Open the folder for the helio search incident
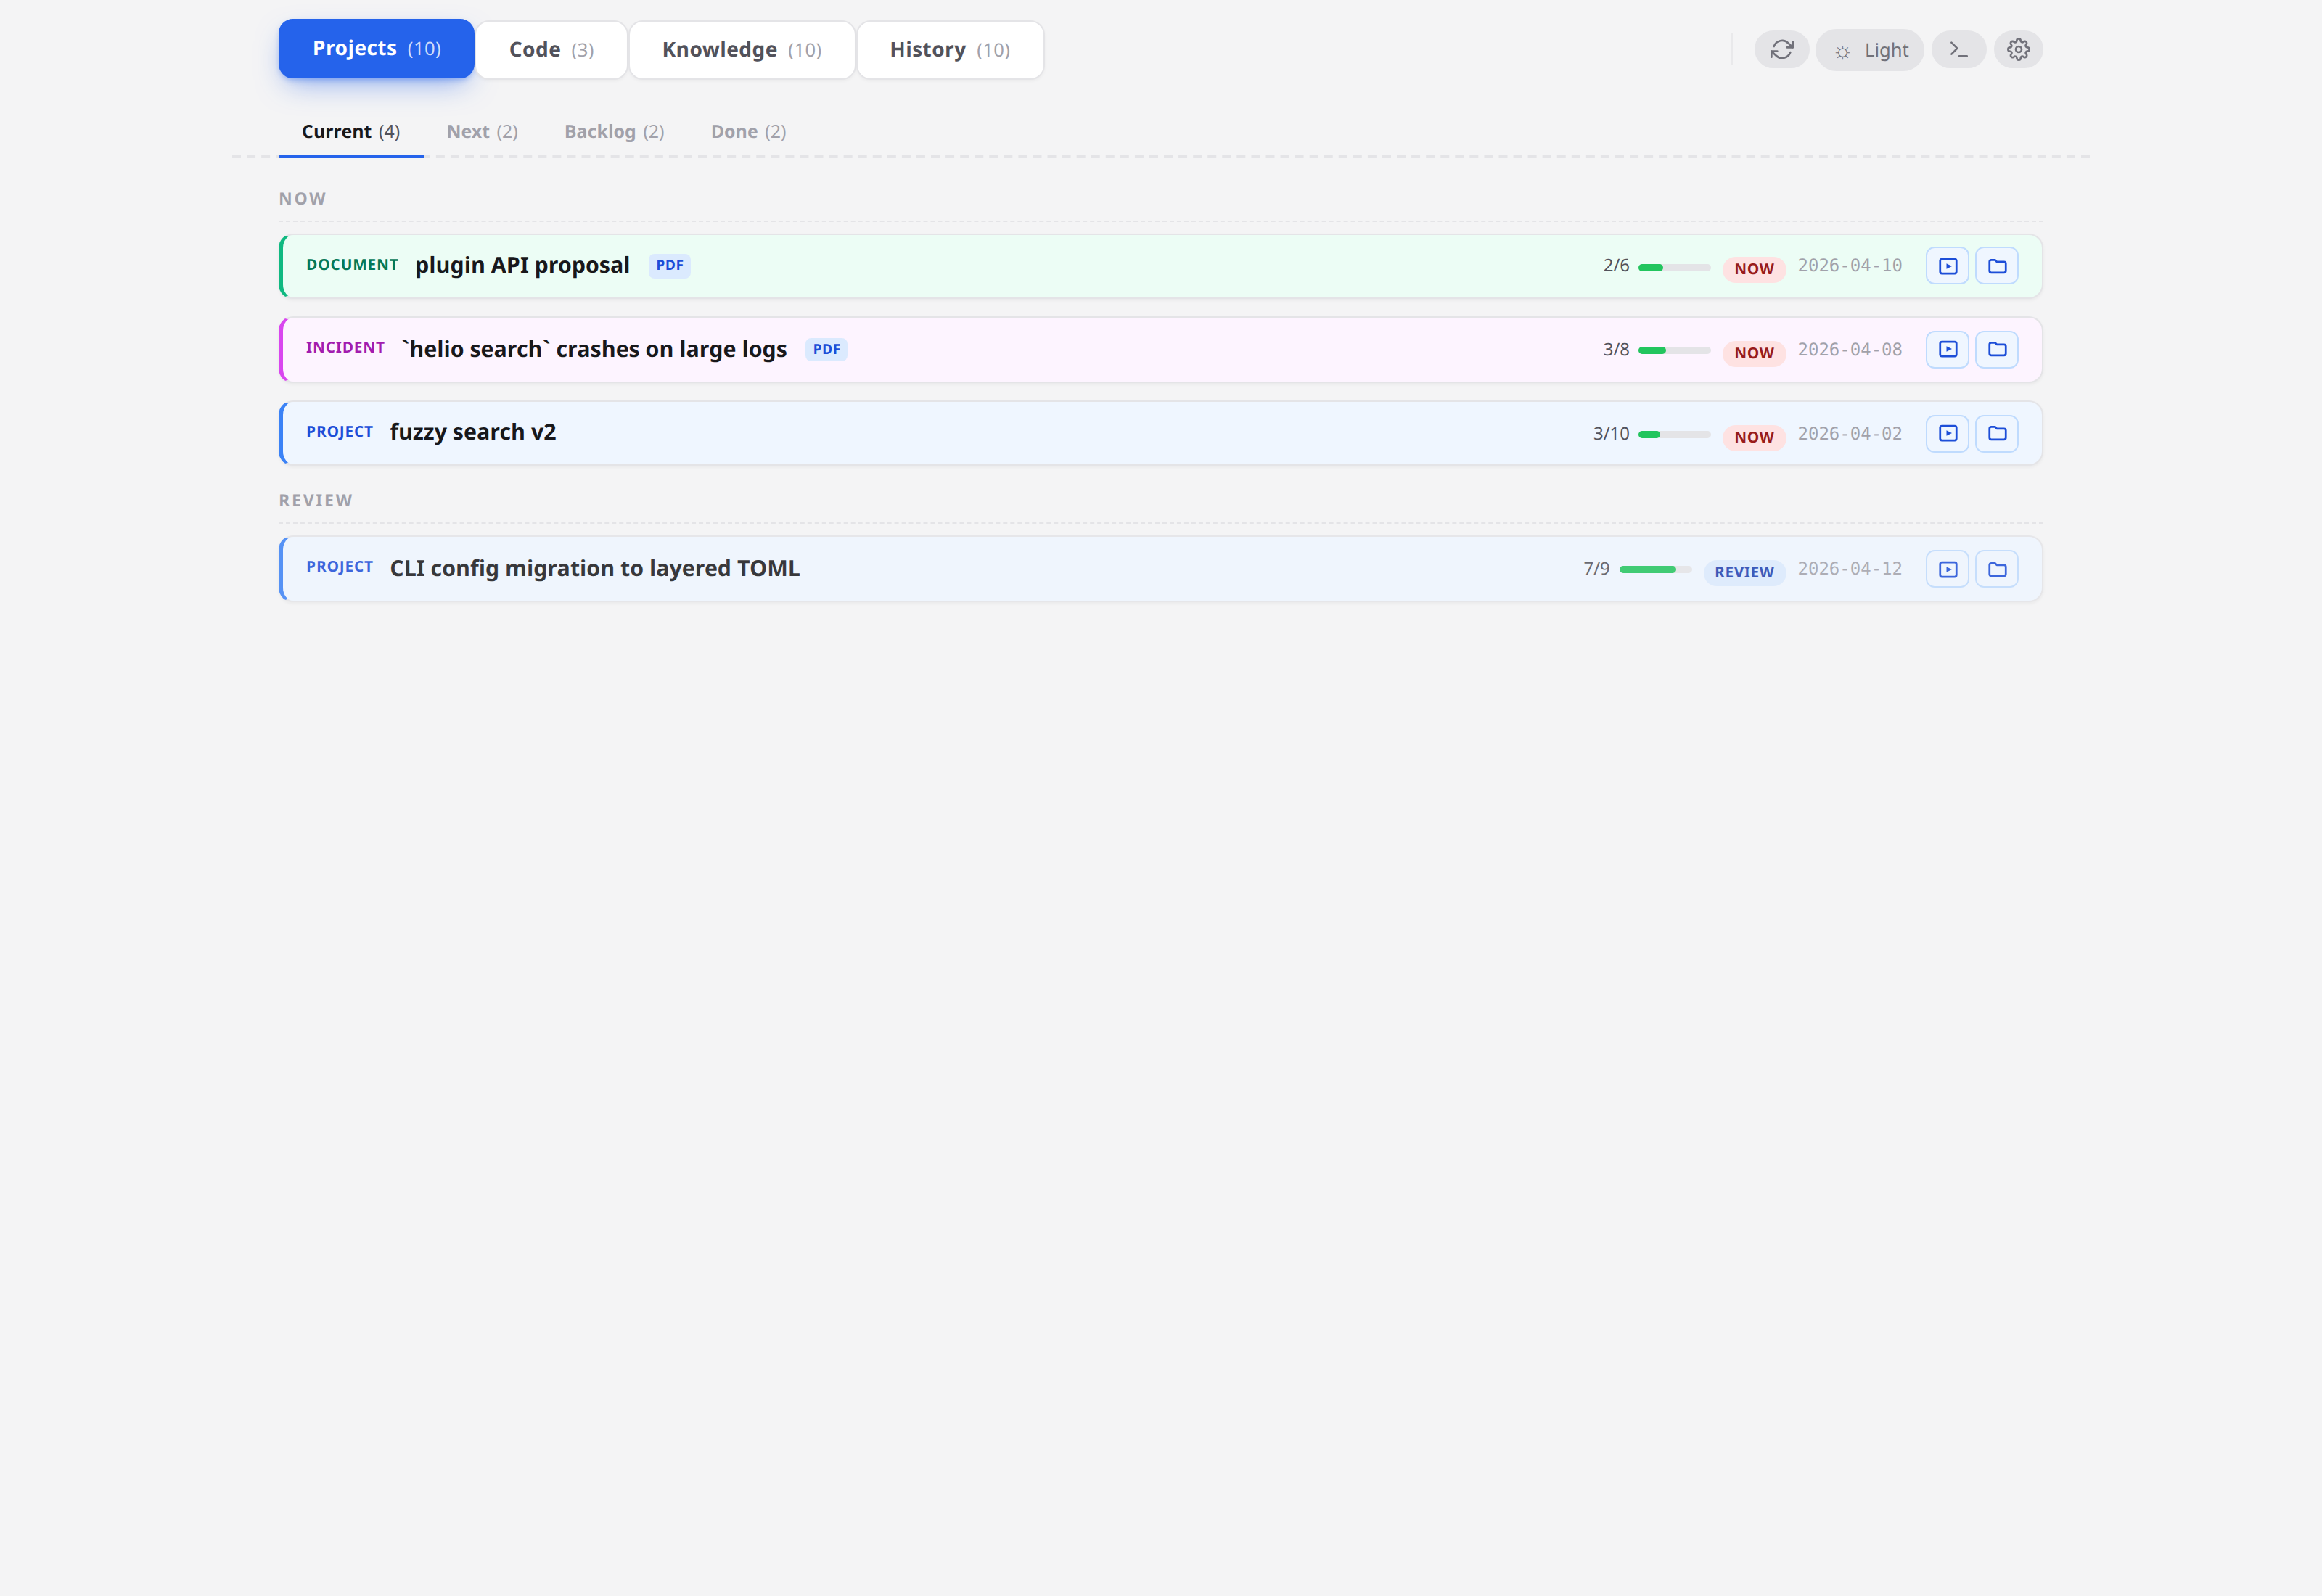 click(1997, 349)
